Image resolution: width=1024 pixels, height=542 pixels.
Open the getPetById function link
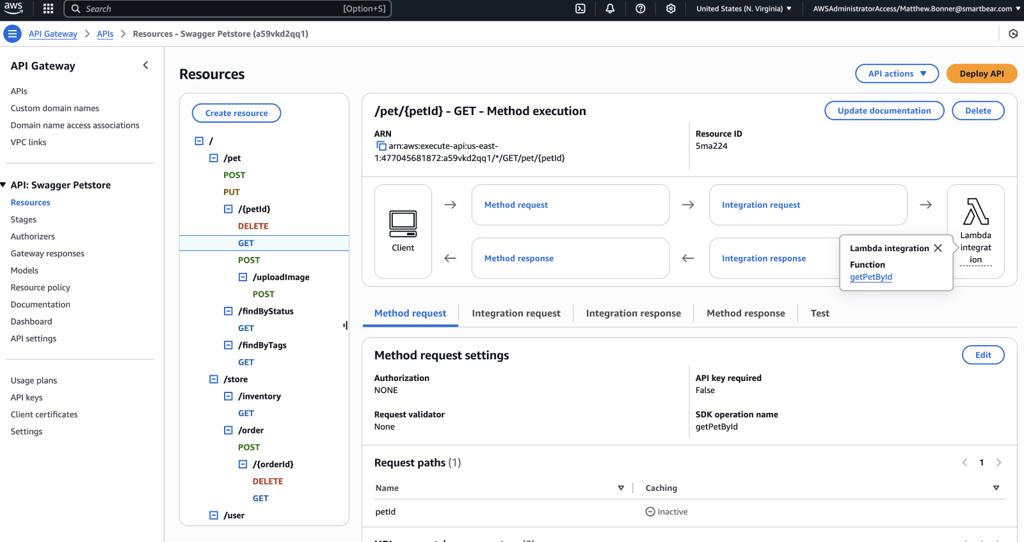(871, 277)
